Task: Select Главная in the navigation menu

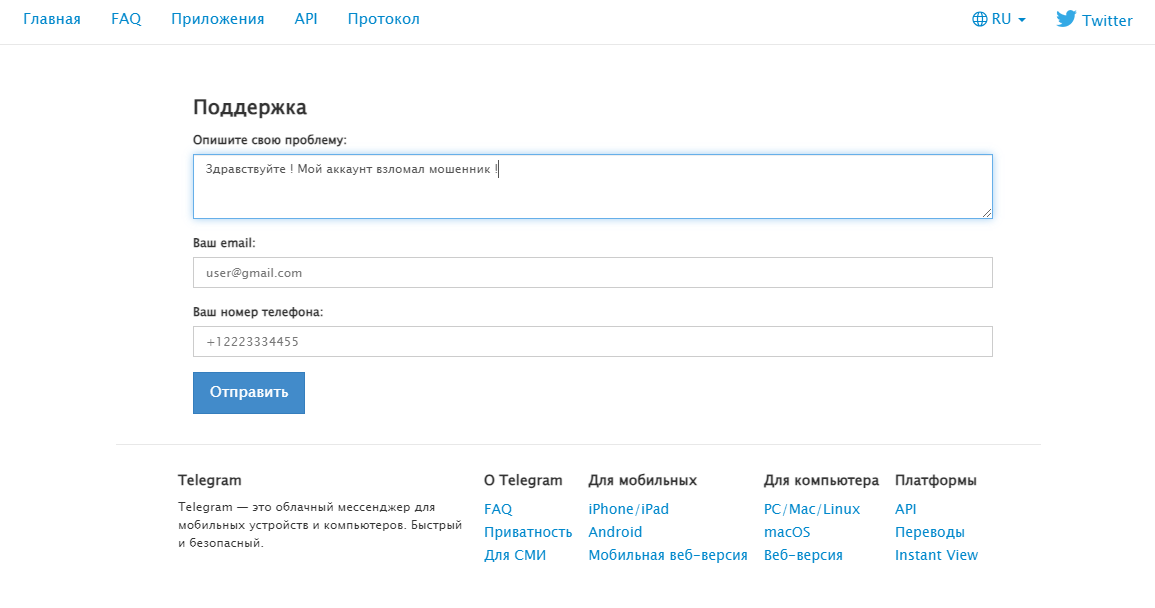Action: pyautogui.click(x=50, y=18)
